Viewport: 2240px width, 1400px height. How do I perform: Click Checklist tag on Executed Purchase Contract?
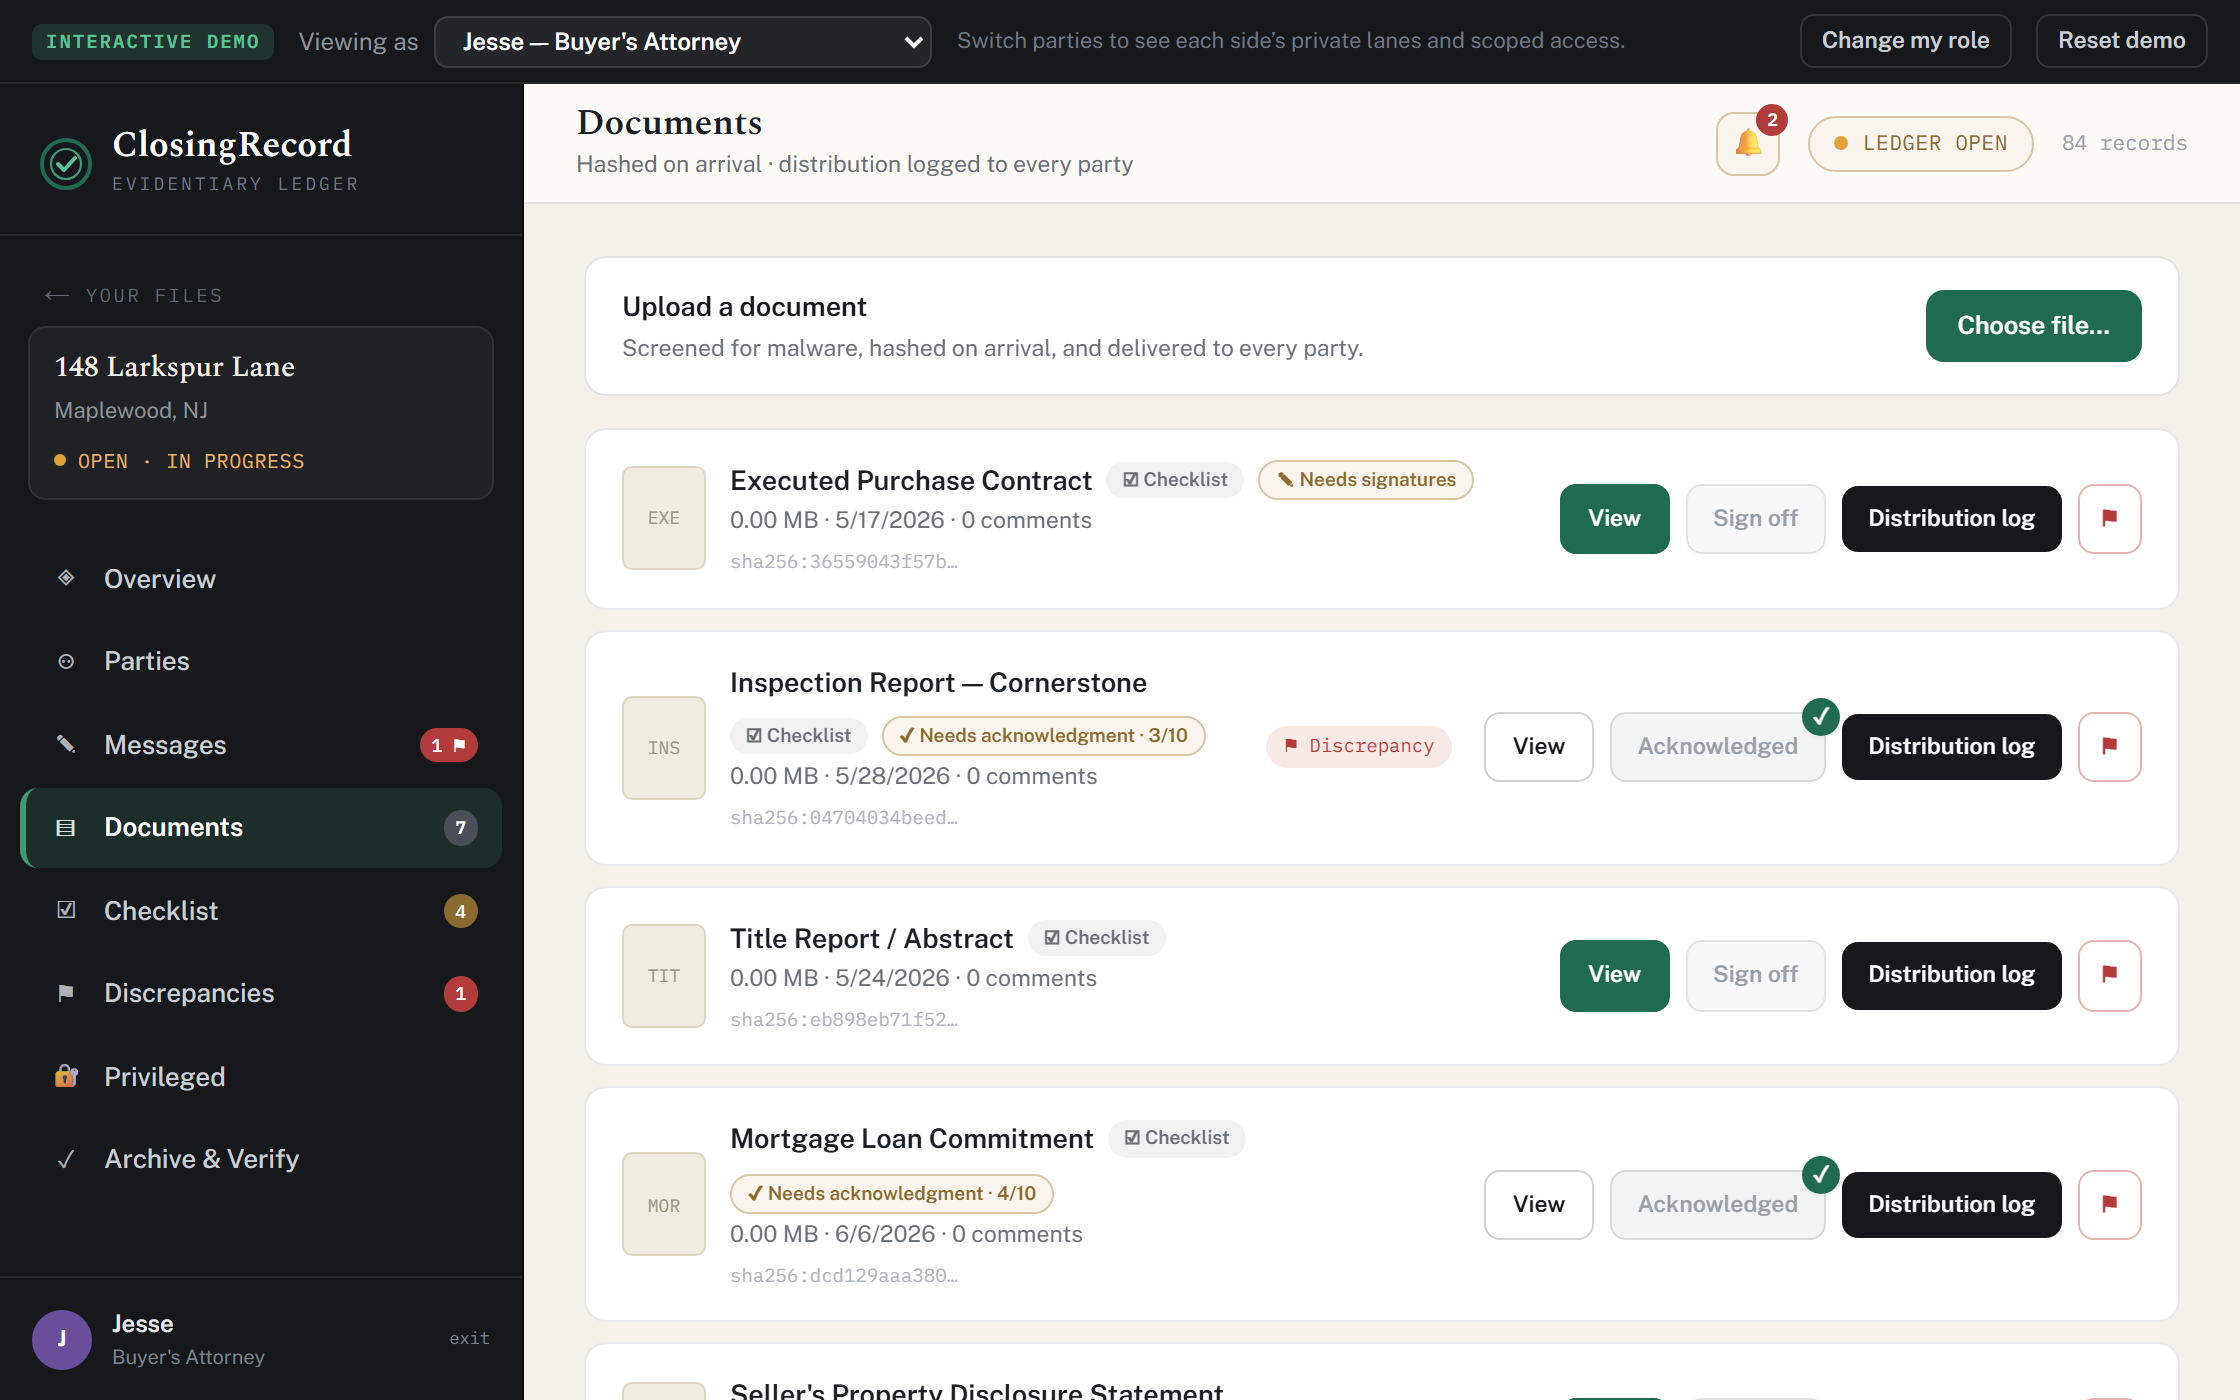pyautogui.click(x=1175, y=480)
